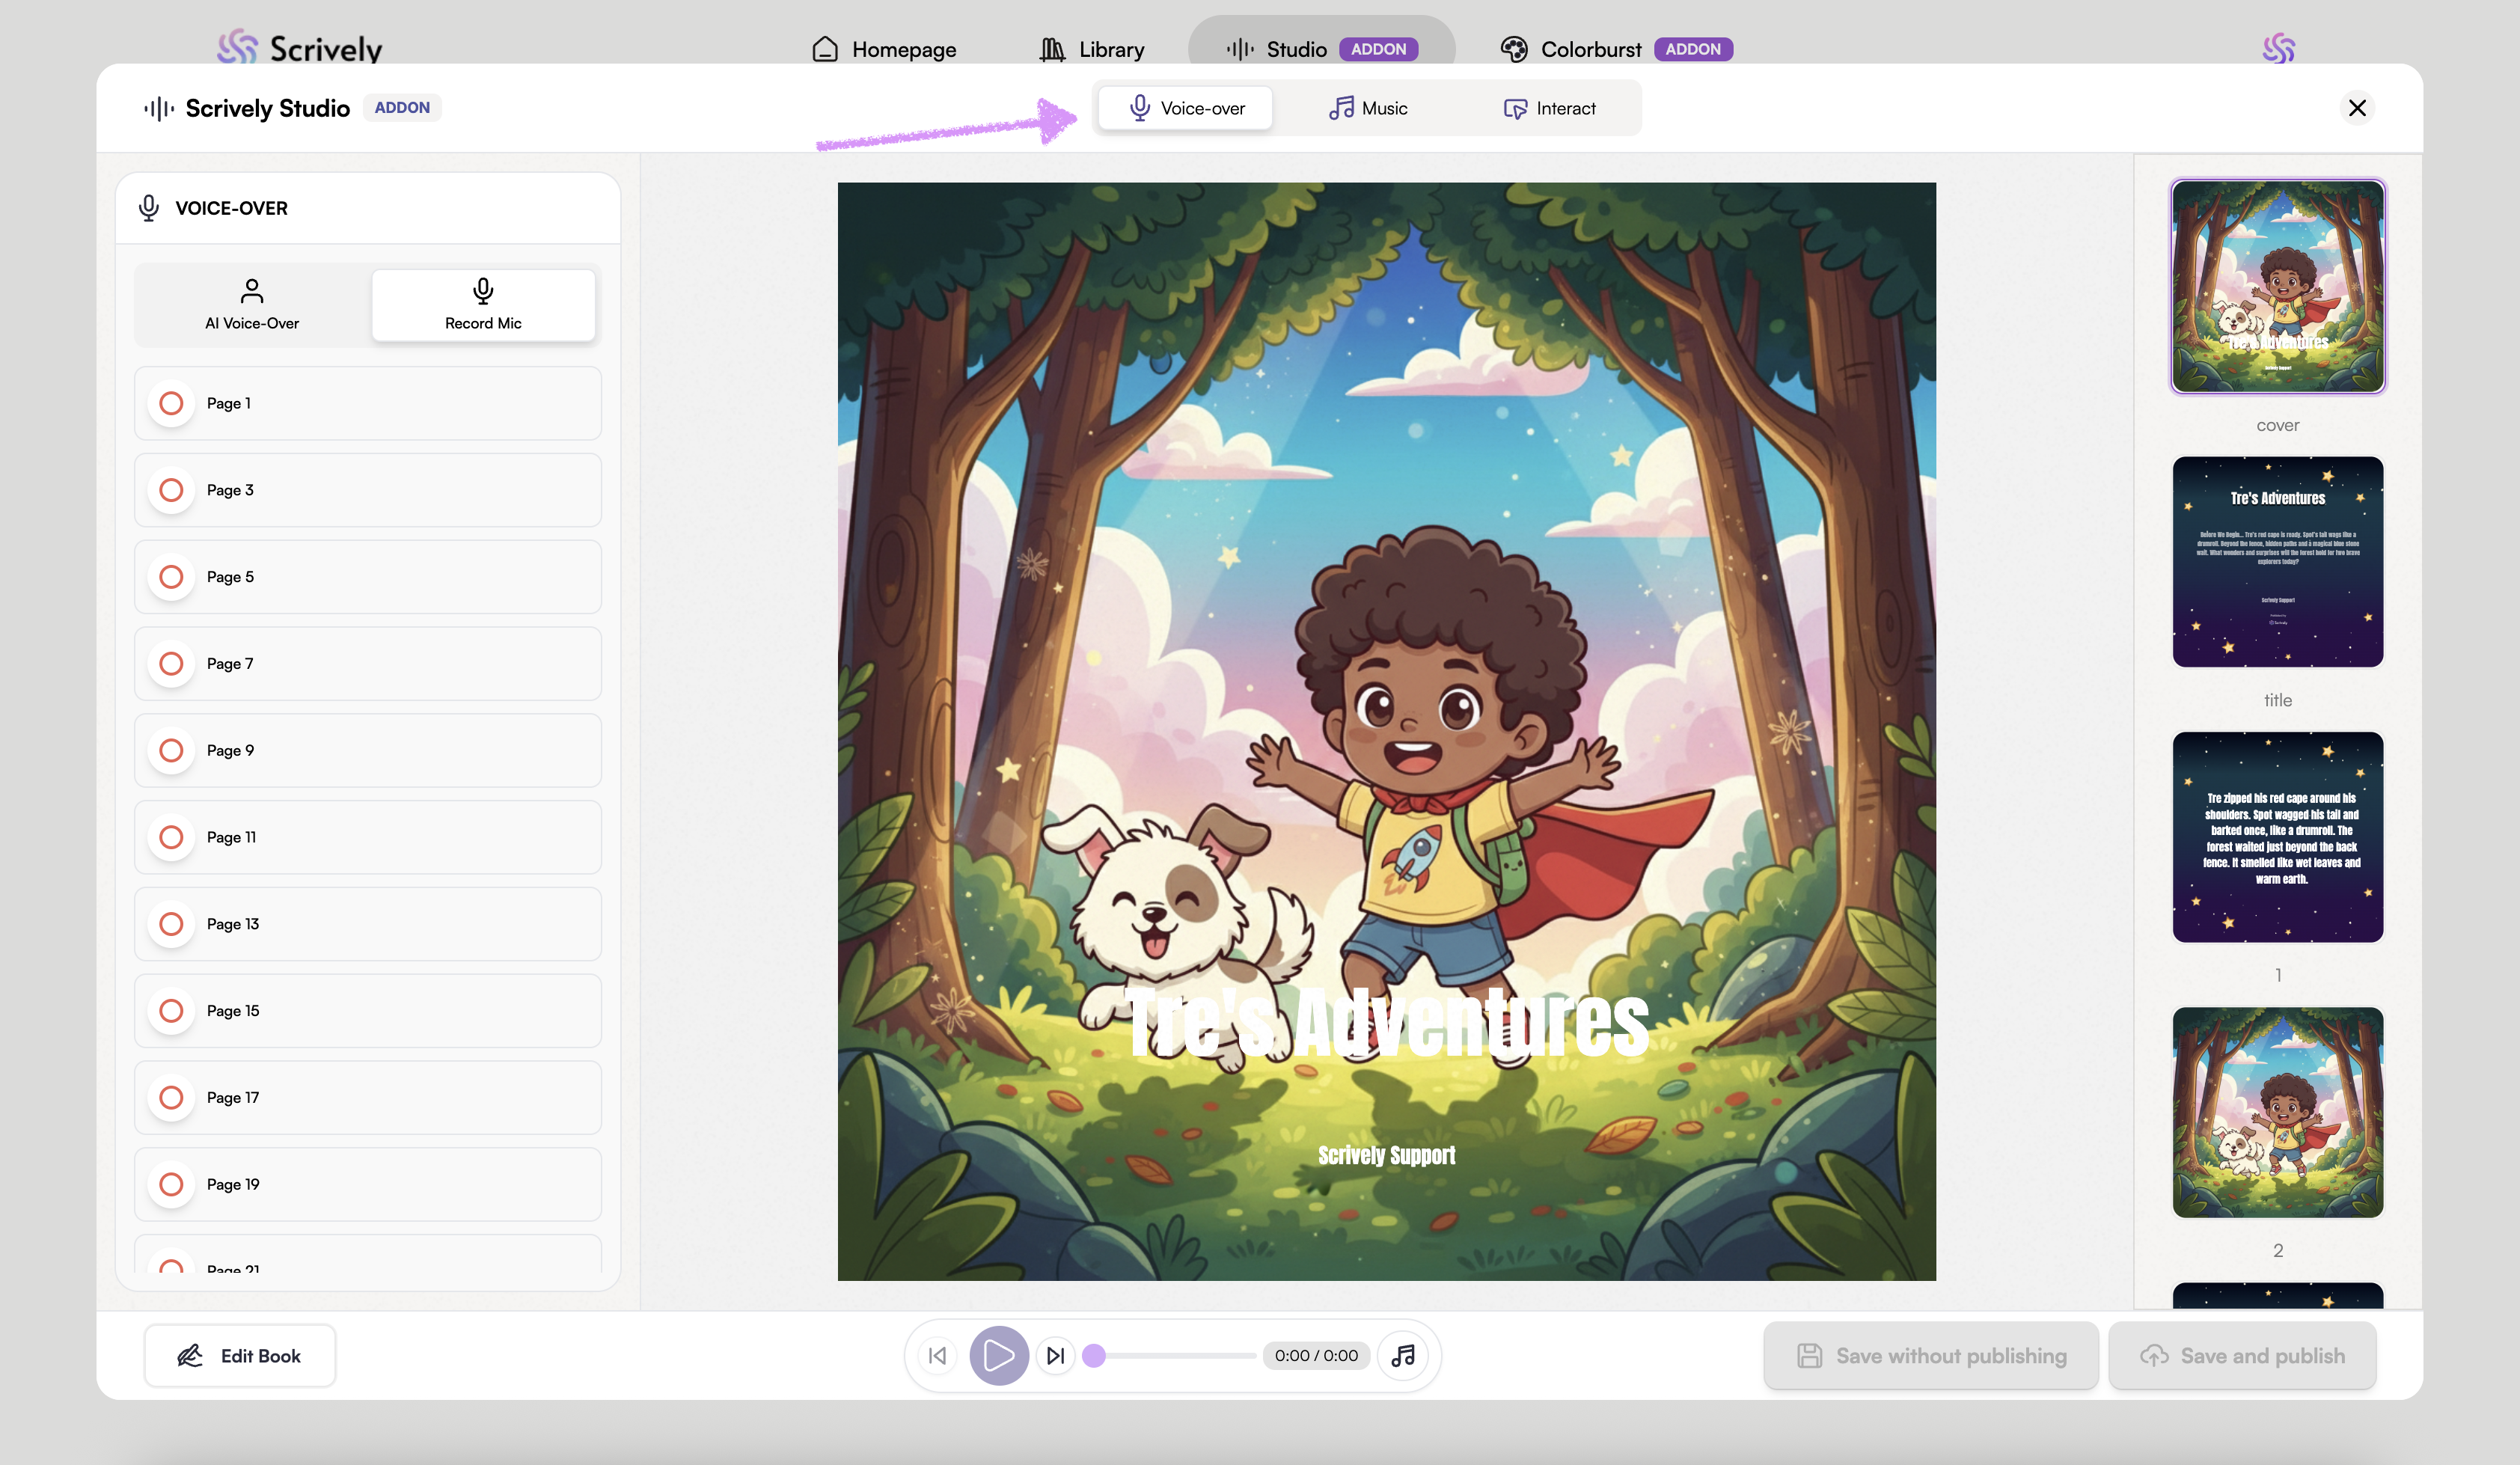The height and width of the screenshot is (1465, 2520).
Task: Select the Voice-over tab
Action: tap(1186, 108)
